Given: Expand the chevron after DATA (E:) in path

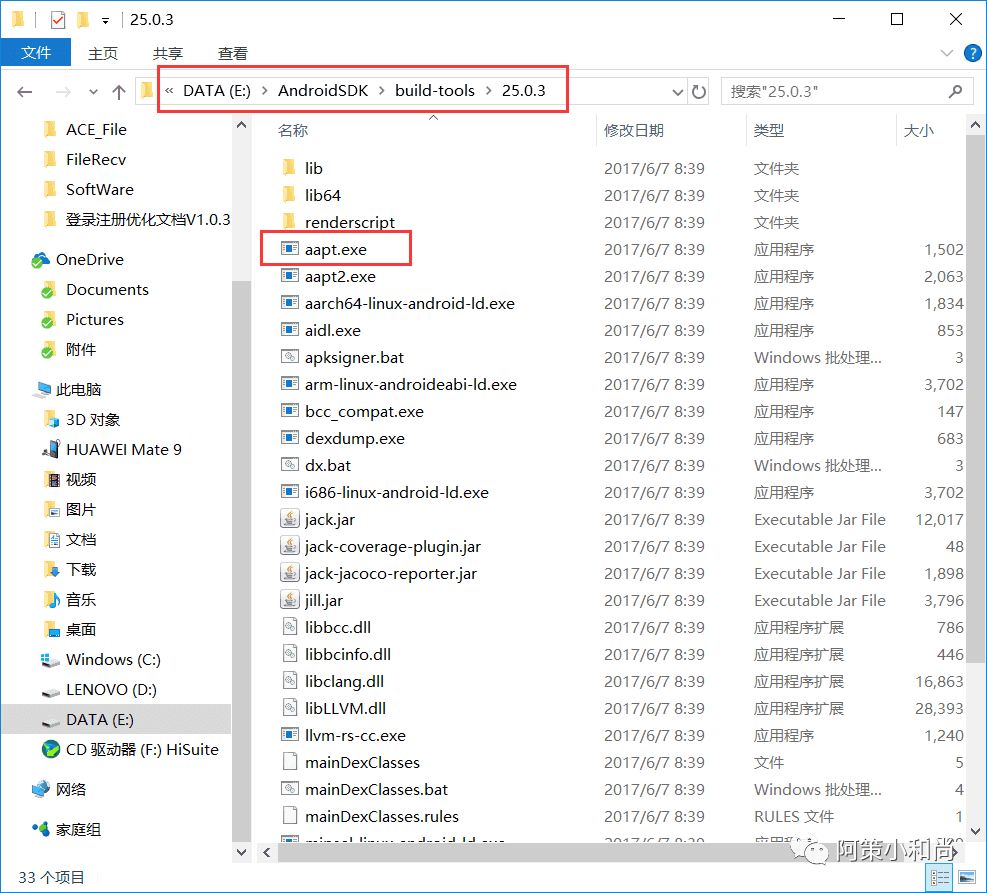Looking at the screenshot, I should tap(264, 91).
